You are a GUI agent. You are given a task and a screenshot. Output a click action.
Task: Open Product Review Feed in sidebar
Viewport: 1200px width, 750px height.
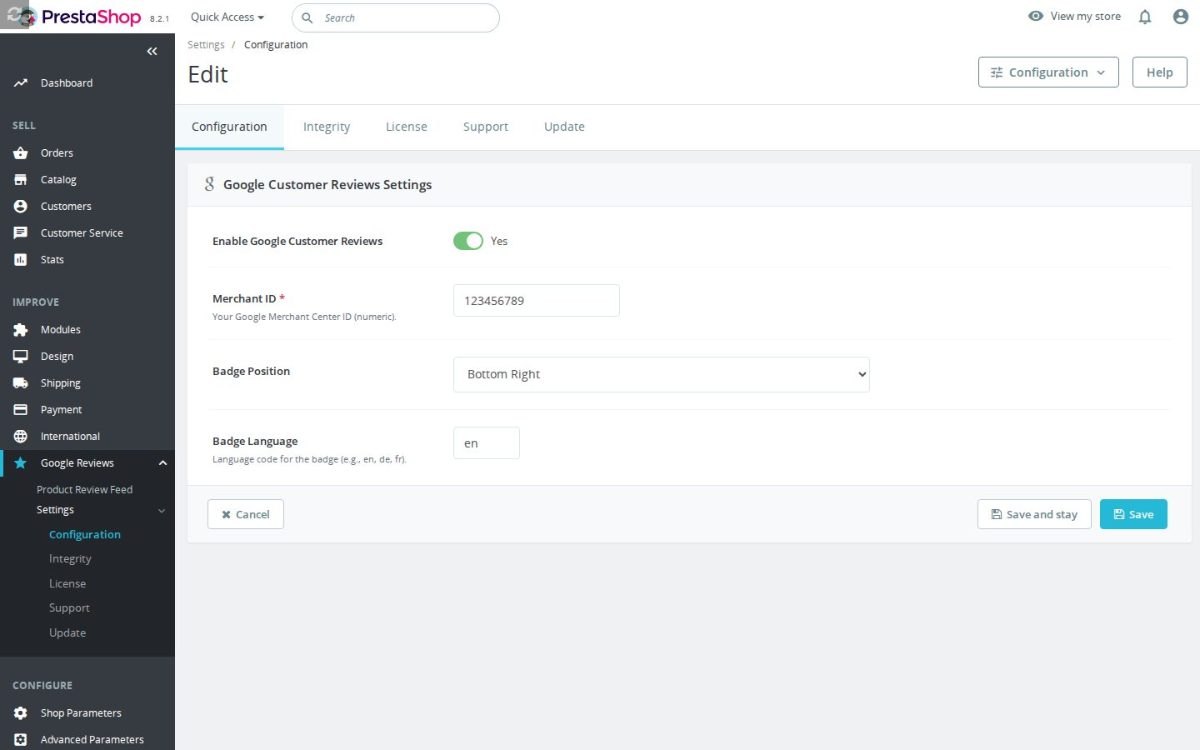[85, 489]
